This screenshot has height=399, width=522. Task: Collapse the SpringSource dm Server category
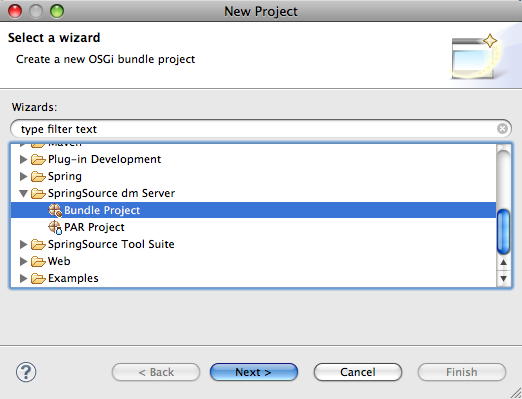23,193
